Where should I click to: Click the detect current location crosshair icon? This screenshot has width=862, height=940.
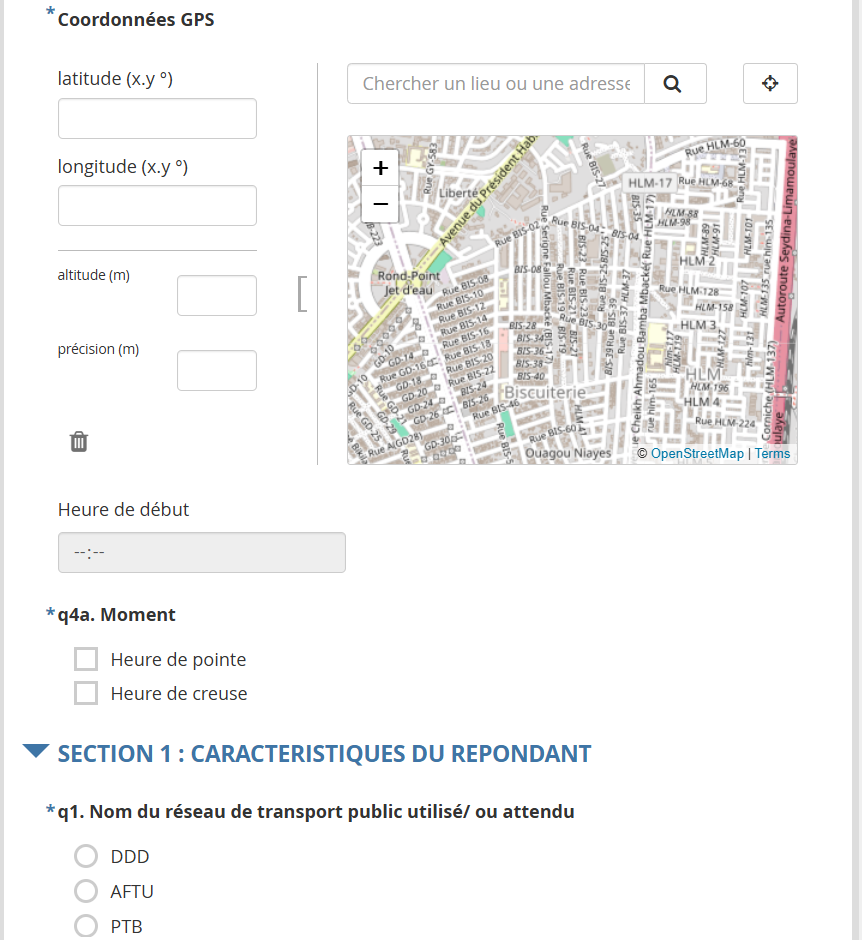770,84
